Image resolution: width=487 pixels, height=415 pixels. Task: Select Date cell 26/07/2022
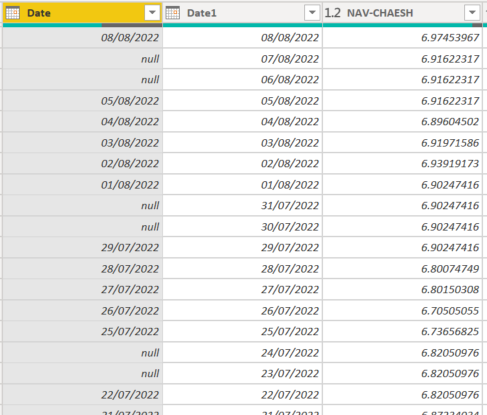tap(82, 311)
